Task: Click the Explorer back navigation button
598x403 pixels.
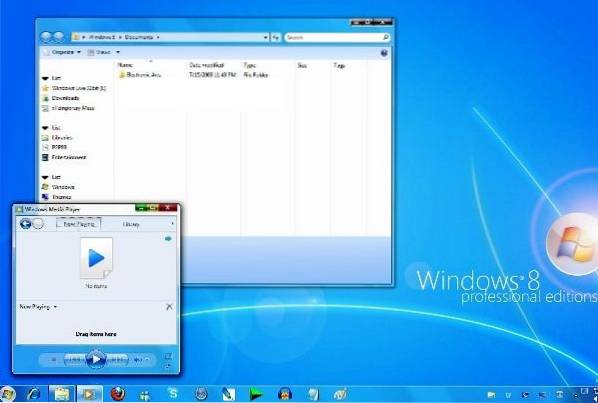Action: click(46, 37)
